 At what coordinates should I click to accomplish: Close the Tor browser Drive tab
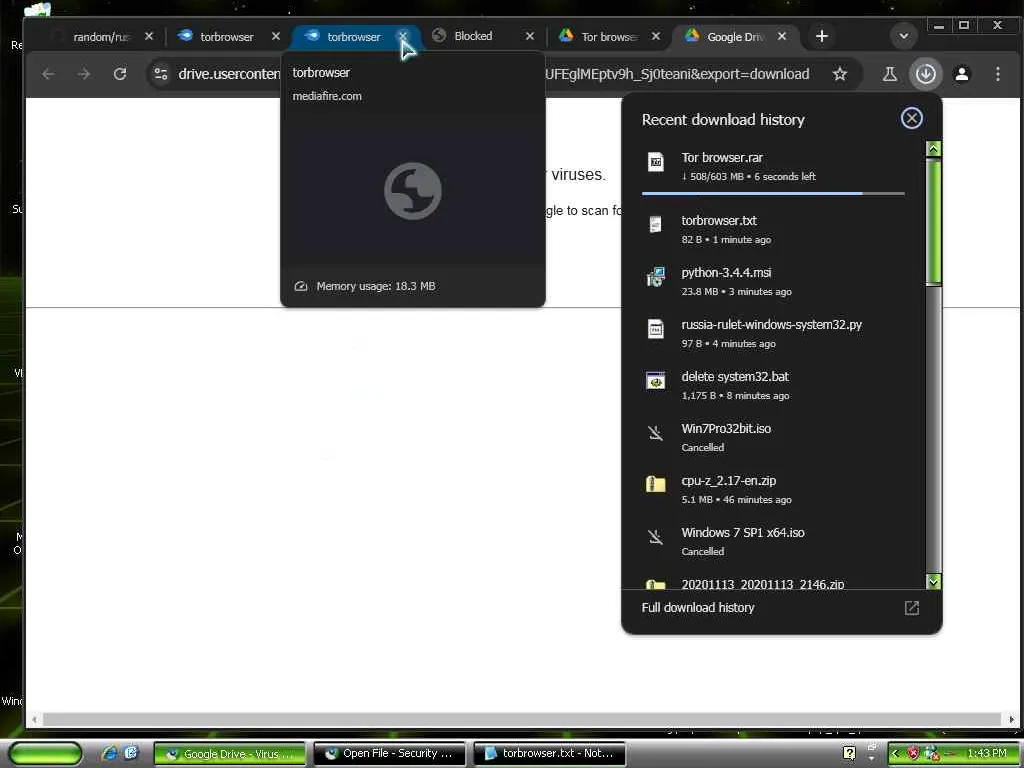pyautogui.click(x=656, y=37)
